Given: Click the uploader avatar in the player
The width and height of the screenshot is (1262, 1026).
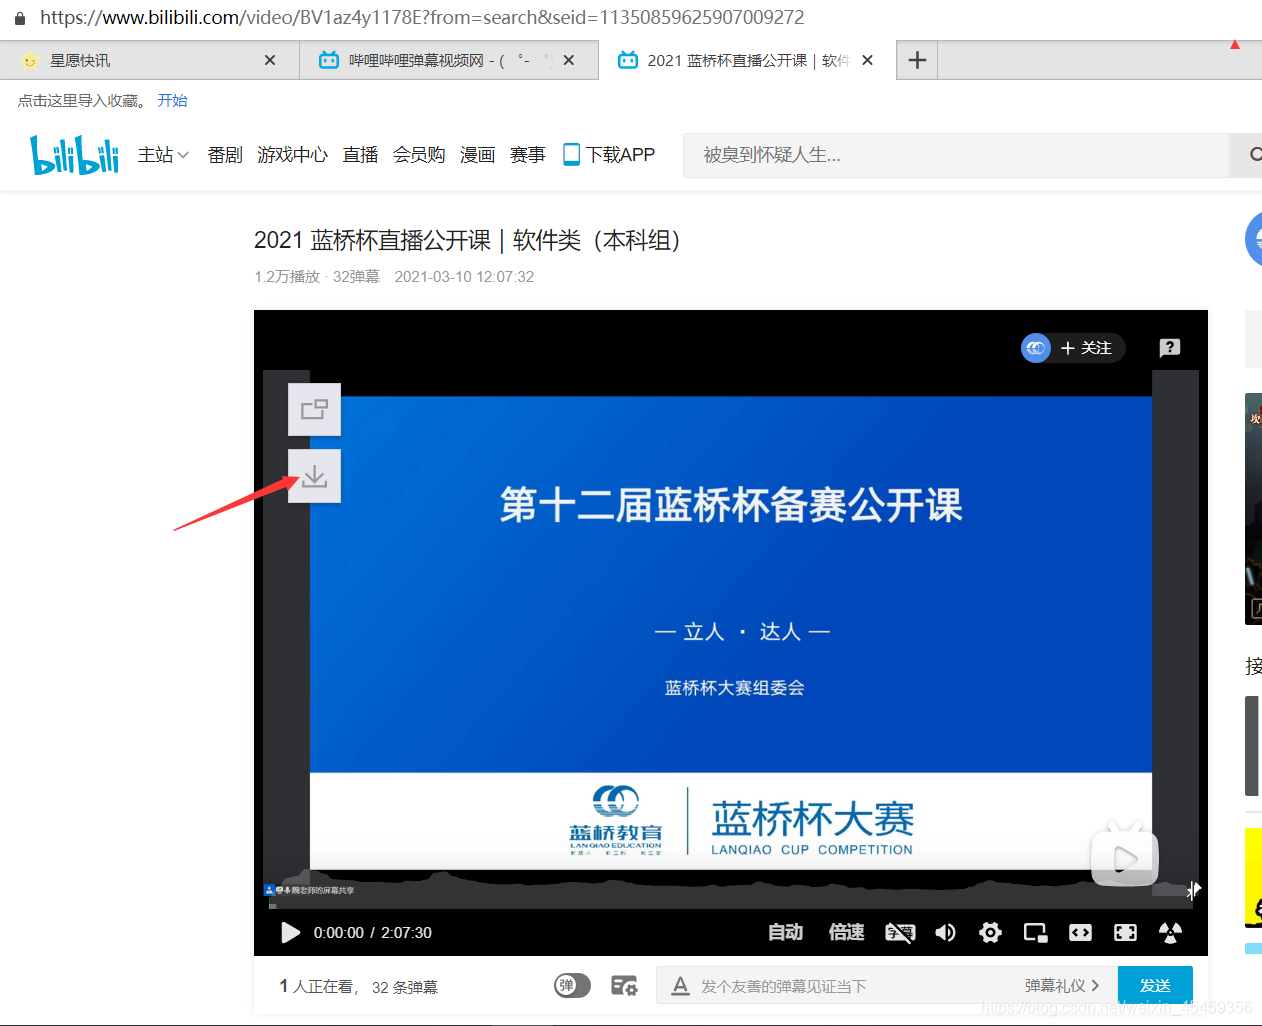Looking at the screenshot, I should pyautogui.click(x=1036, y=348).
